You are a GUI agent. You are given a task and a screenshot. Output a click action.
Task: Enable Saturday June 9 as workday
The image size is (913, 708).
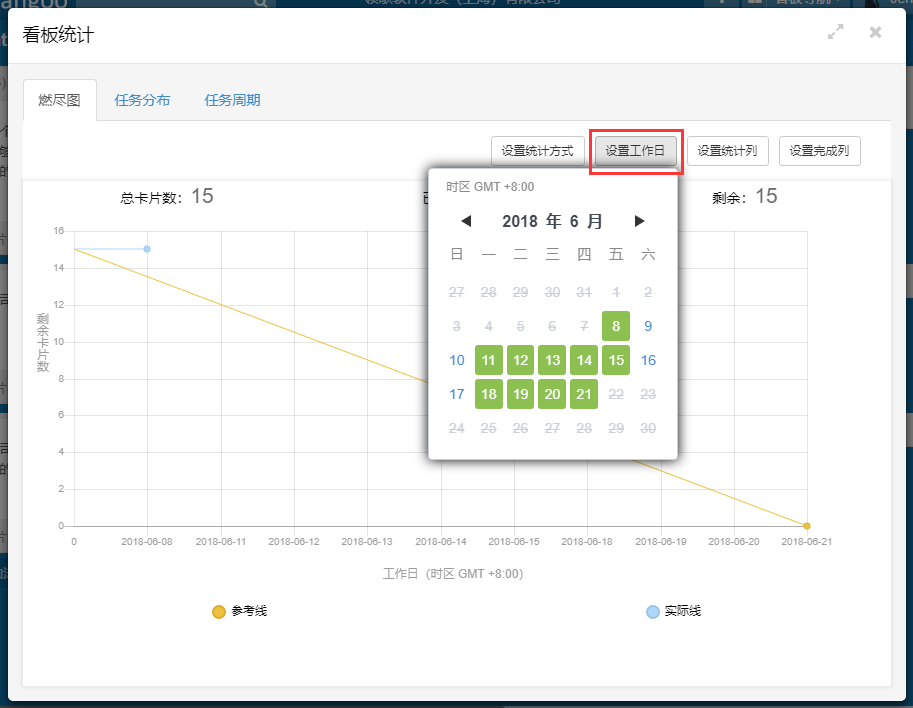point(648,326)
